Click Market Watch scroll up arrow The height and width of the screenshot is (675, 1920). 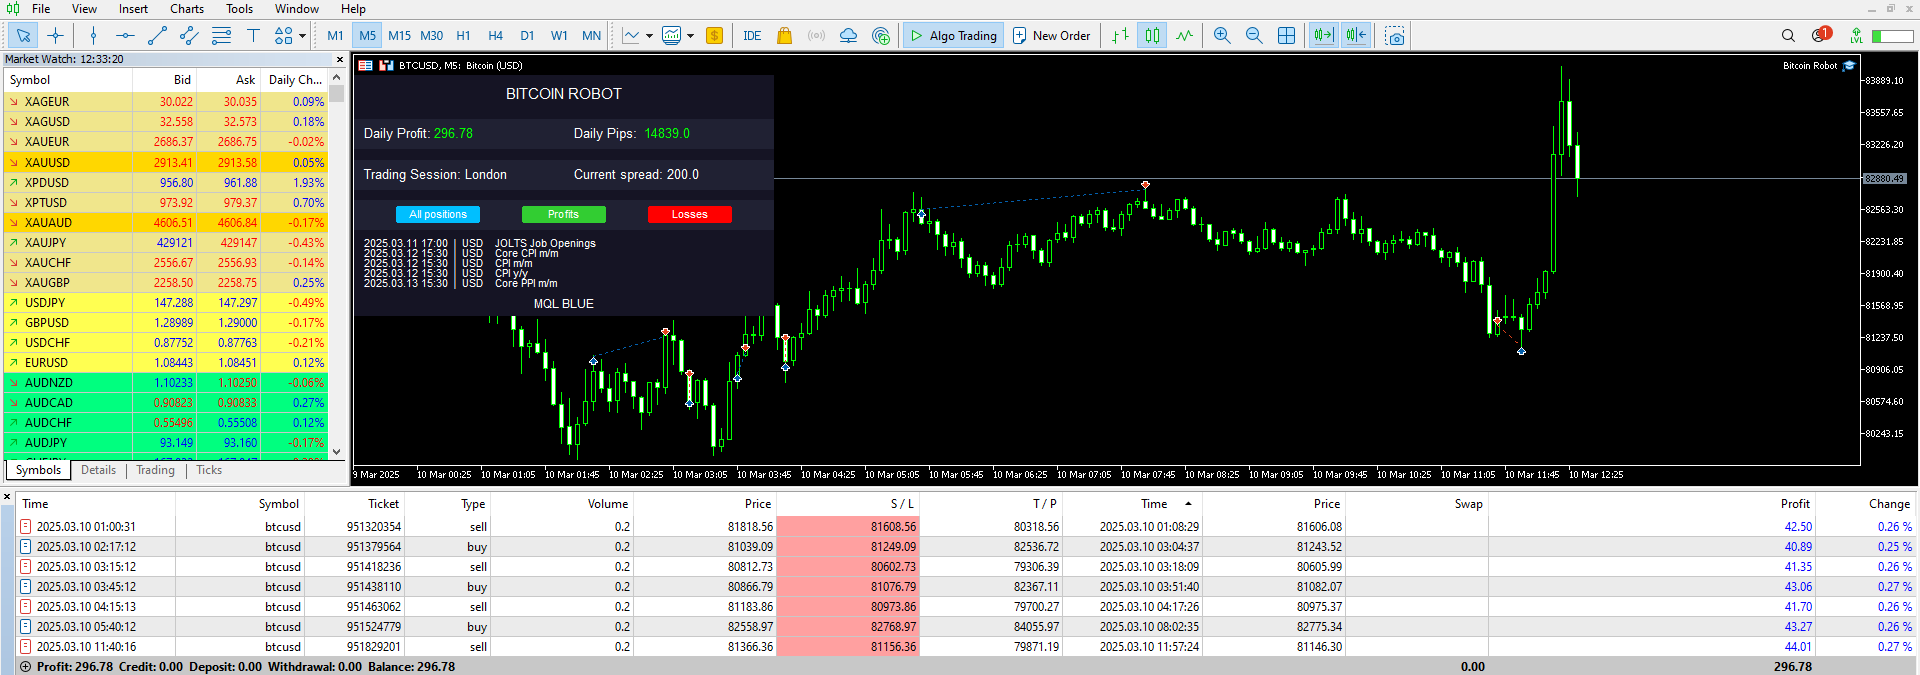(337, 78)
